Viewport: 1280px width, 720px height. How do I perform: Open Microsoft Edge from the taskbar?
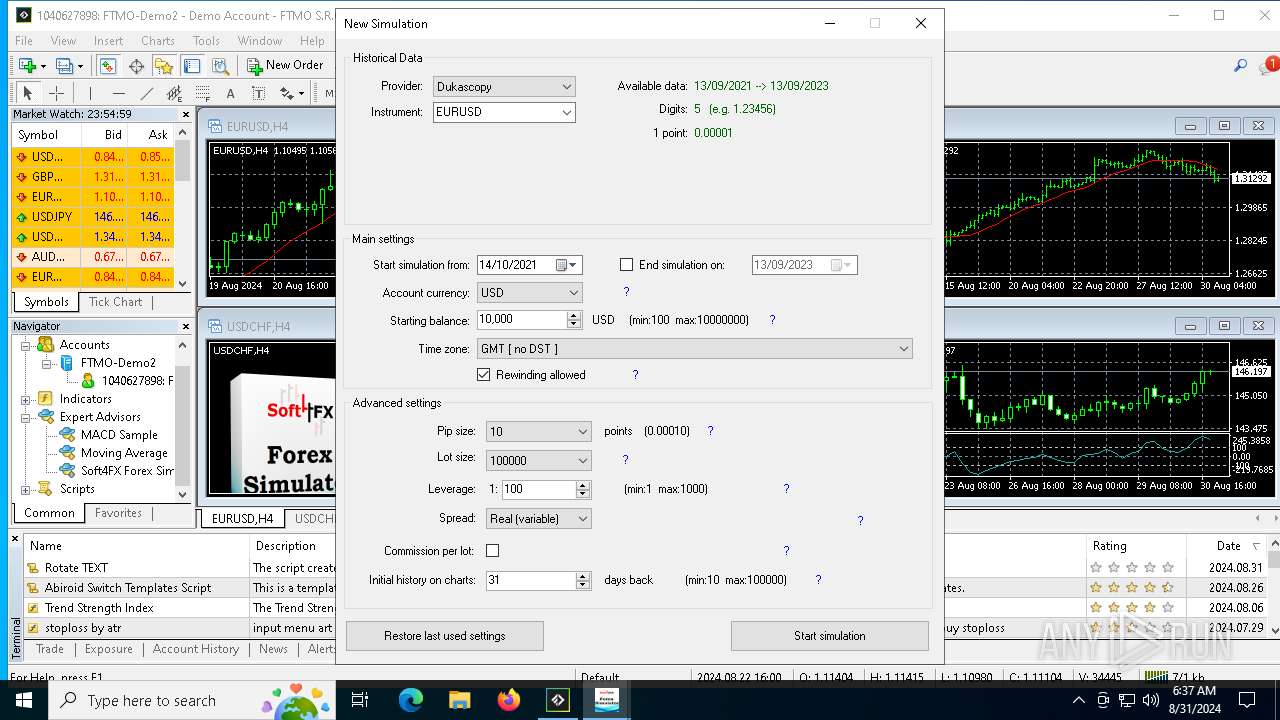pos(411,700)
